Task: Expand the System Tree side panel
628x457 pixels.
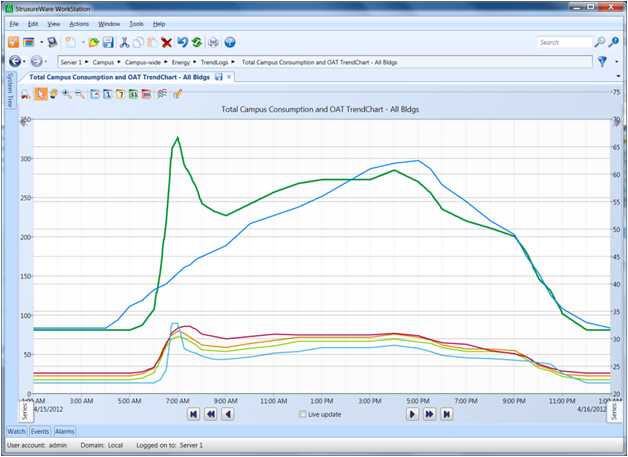Action: pyautogui.click(x=10, y=90)
